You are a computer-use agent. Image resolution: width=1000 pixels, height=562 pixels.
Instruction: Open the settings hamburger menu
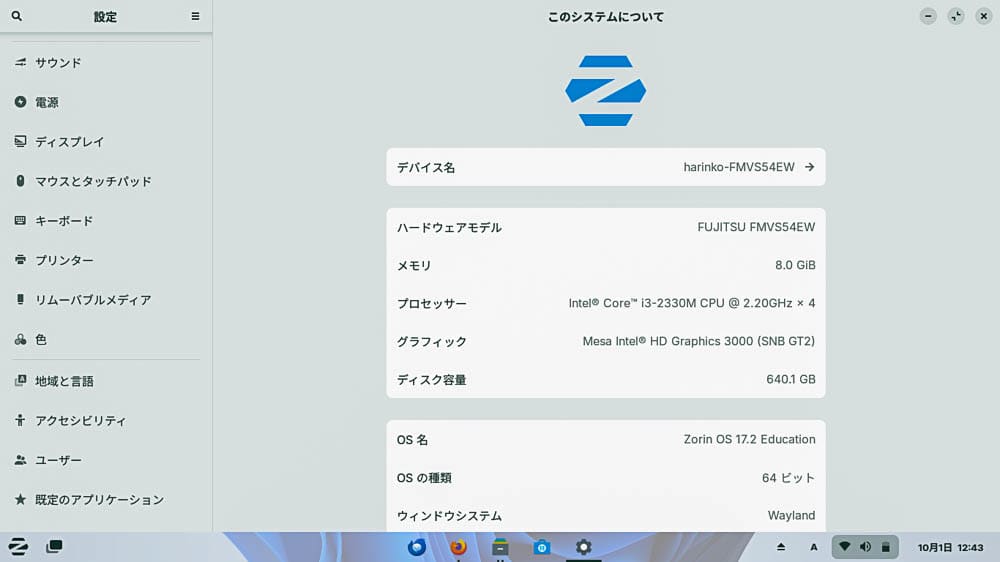(195, 16)
